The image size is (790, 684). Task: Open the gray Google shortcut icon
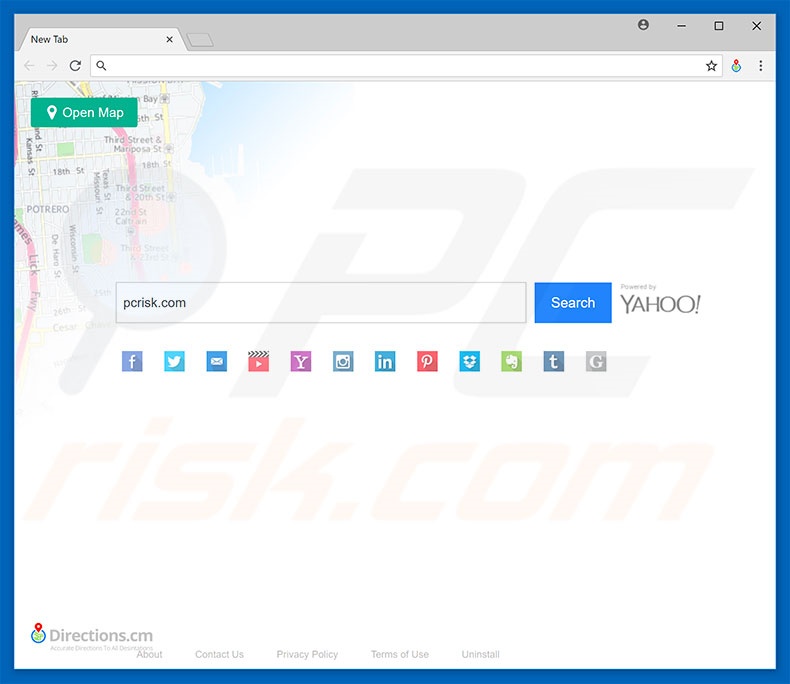tap(596, 362)
